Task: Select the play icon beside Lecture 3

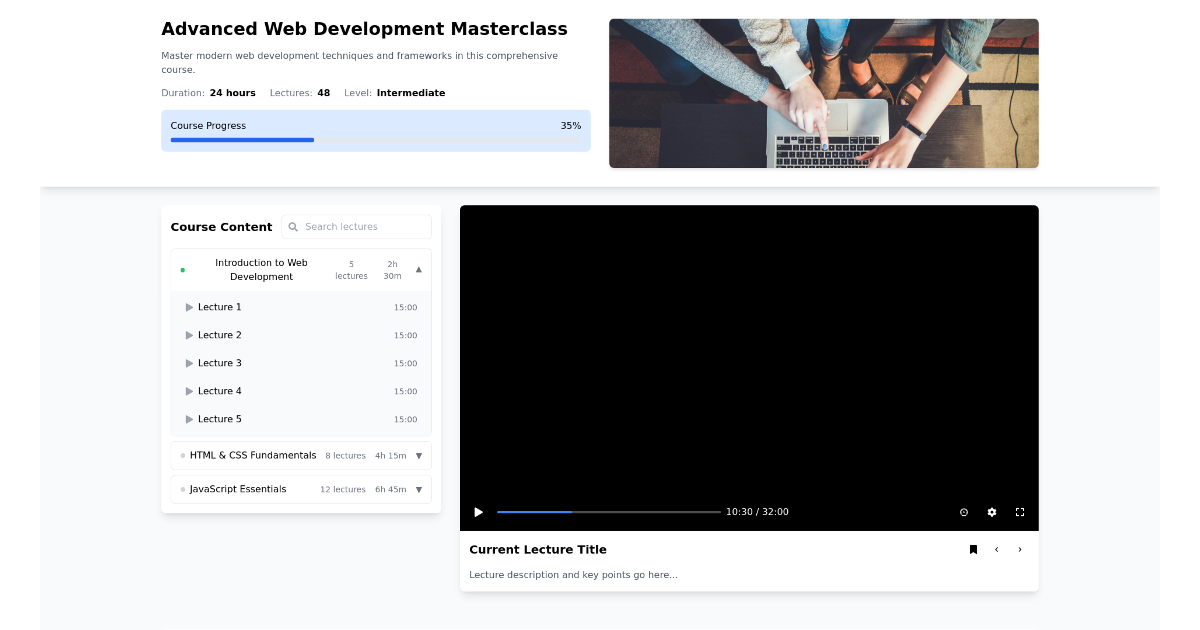Action: pos(189,363)
